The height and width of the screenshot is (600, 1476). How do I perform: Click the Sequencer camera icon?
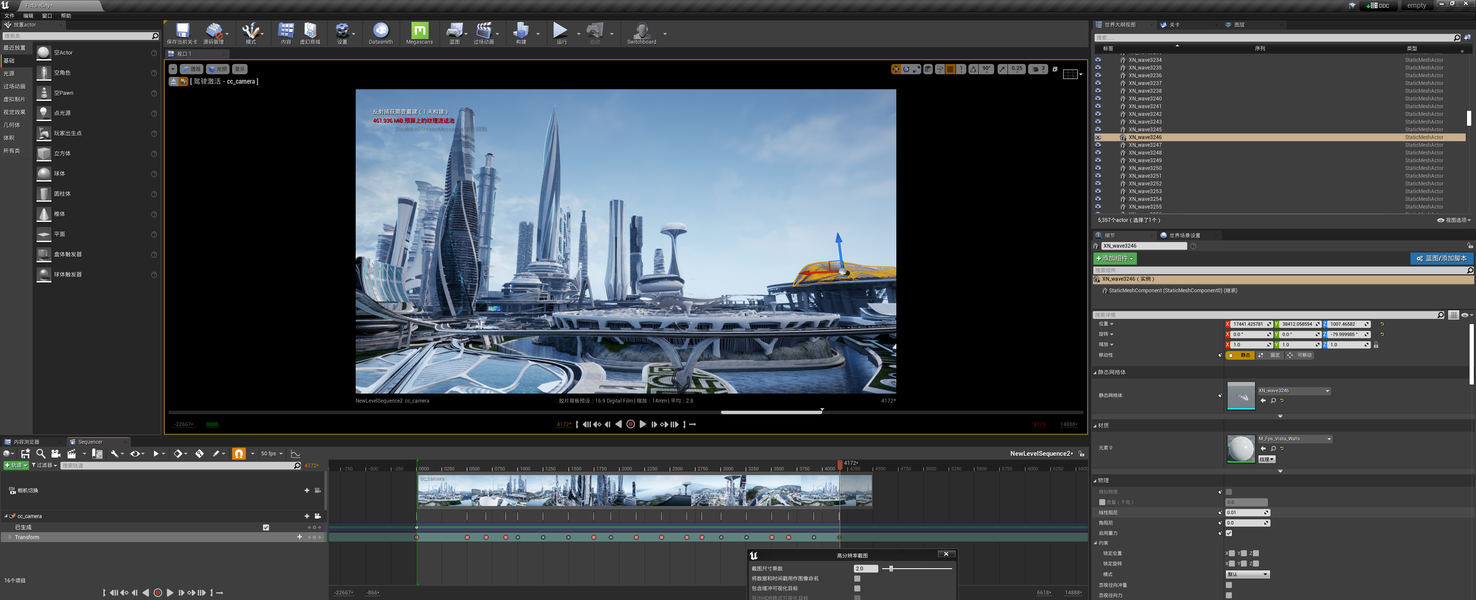click(57, 454)
